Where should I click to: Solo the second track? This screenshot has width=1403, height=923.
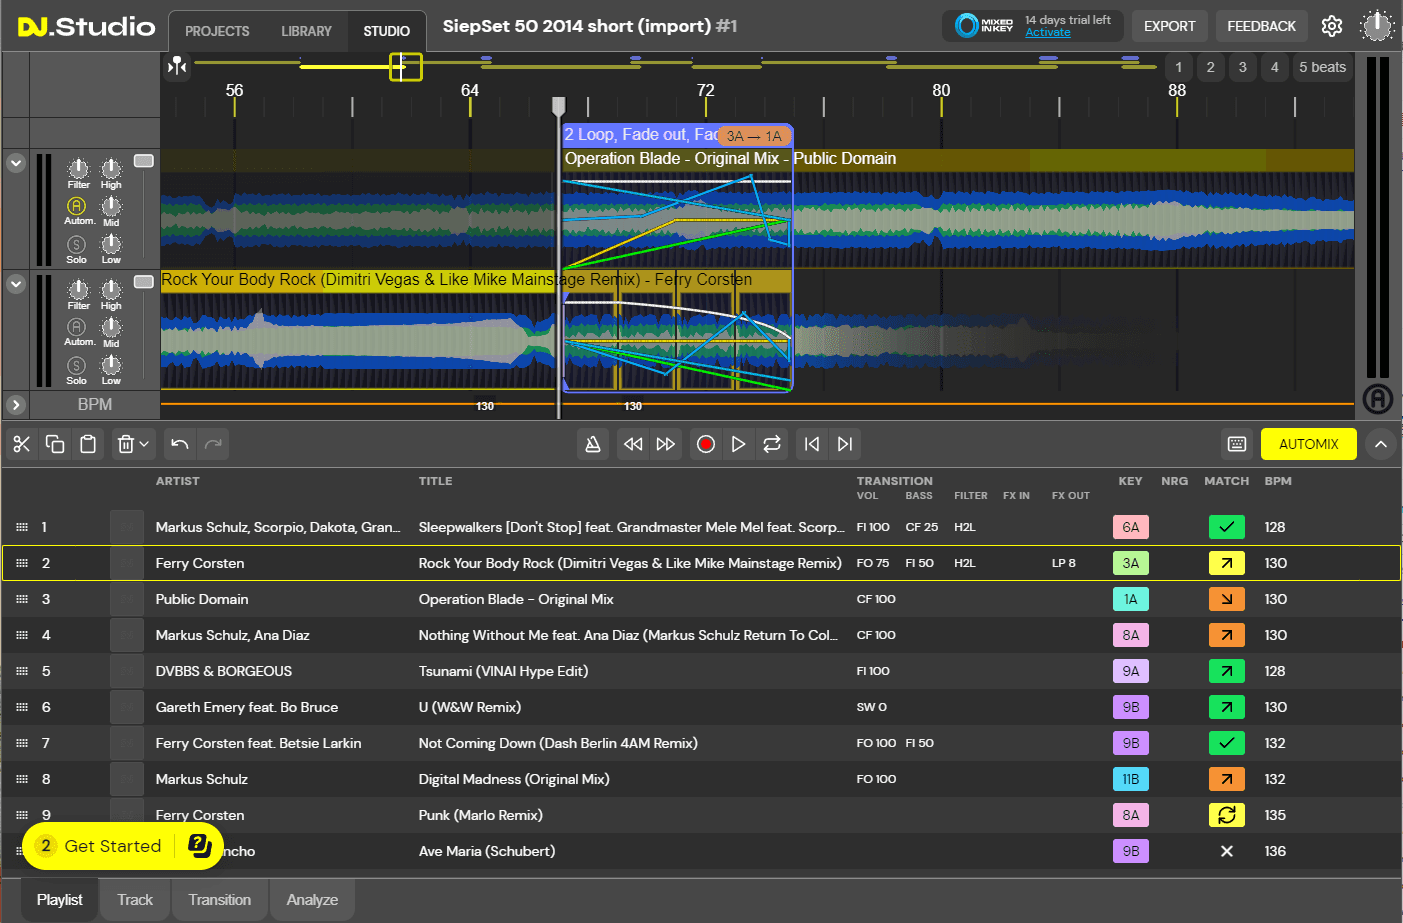tap(77, 365)
